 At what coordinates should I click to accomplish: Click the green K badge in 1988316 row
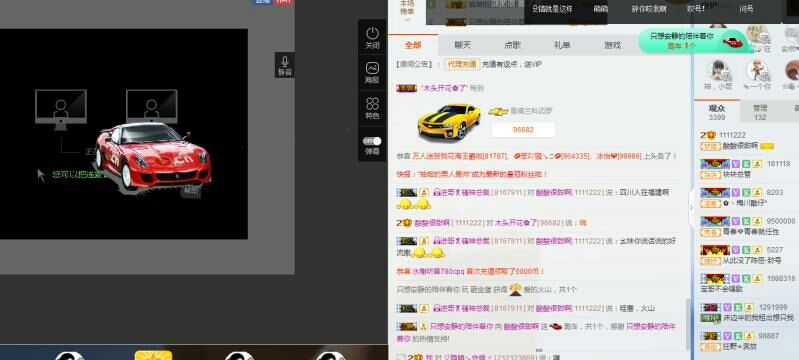point(746,278)
